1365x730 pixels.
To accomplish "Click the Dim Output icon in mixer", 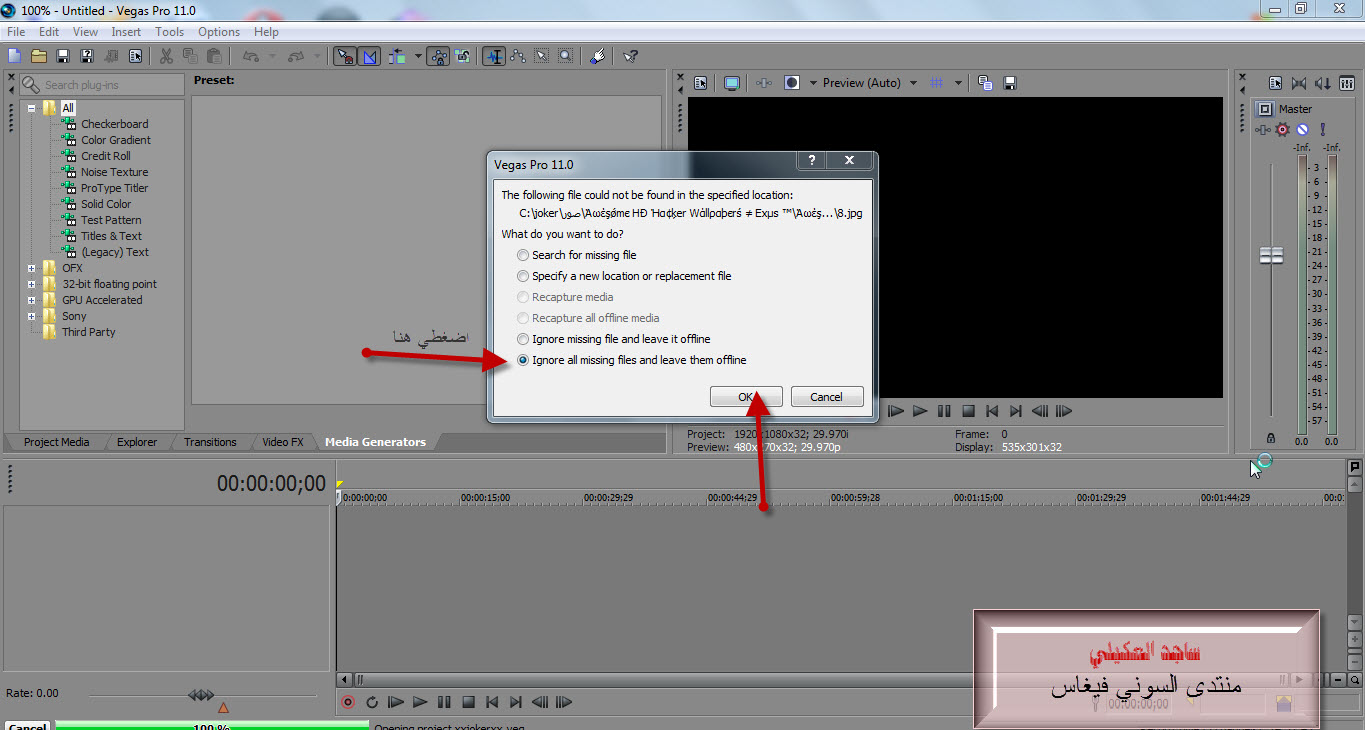I will click(x=1323, y=83).
